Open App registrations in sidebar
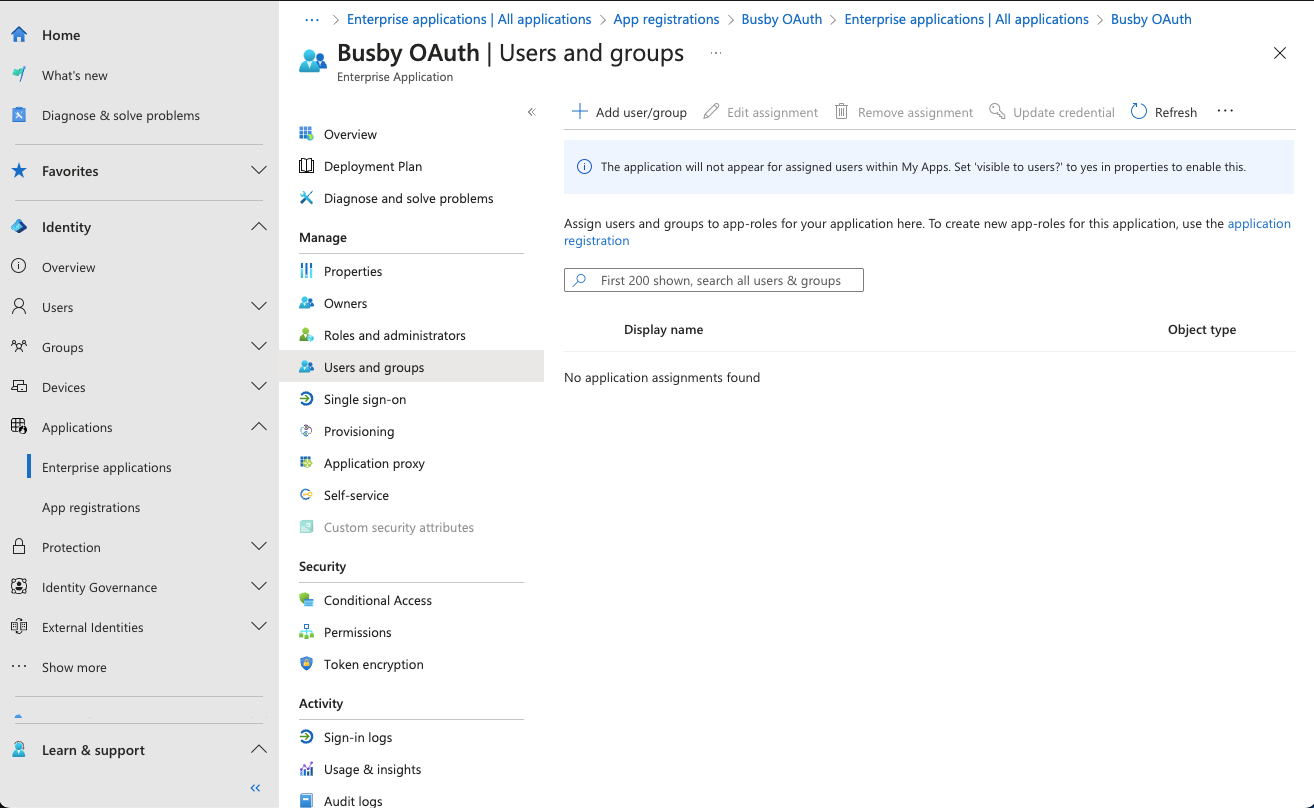The image size is (1314, 808). pyautogui.click(x=91, y=507)
